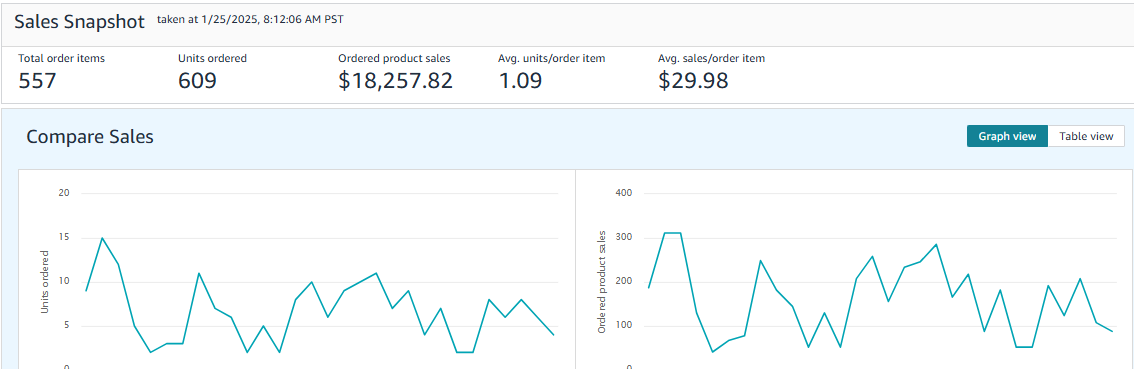Click the 'Ordered product sales' vertical axis title
Screen dimensions: 1134x369
[x=601, y=283]
